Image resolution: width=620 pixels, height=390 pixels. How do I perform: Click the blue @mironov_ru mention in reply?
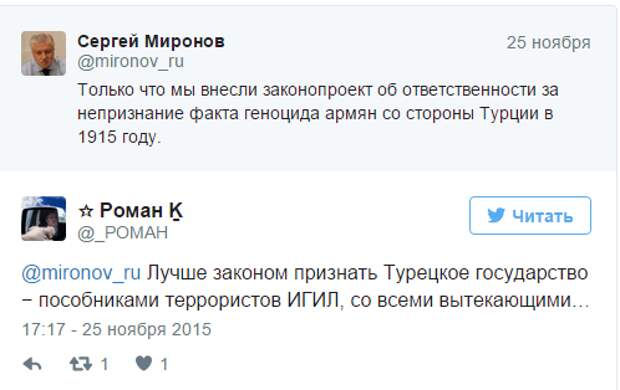81,273
